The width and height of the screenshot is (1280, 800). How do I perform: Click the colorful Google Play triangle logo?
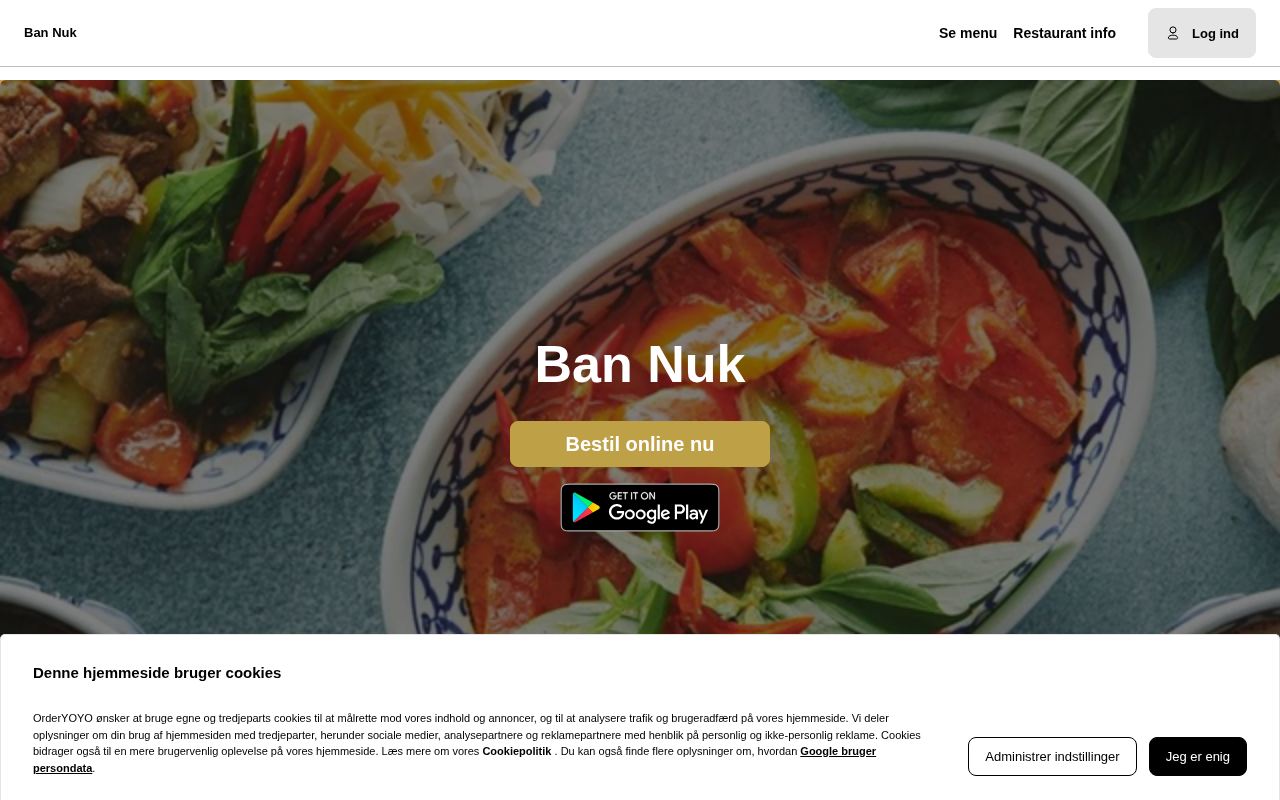(x=586, y=507)
